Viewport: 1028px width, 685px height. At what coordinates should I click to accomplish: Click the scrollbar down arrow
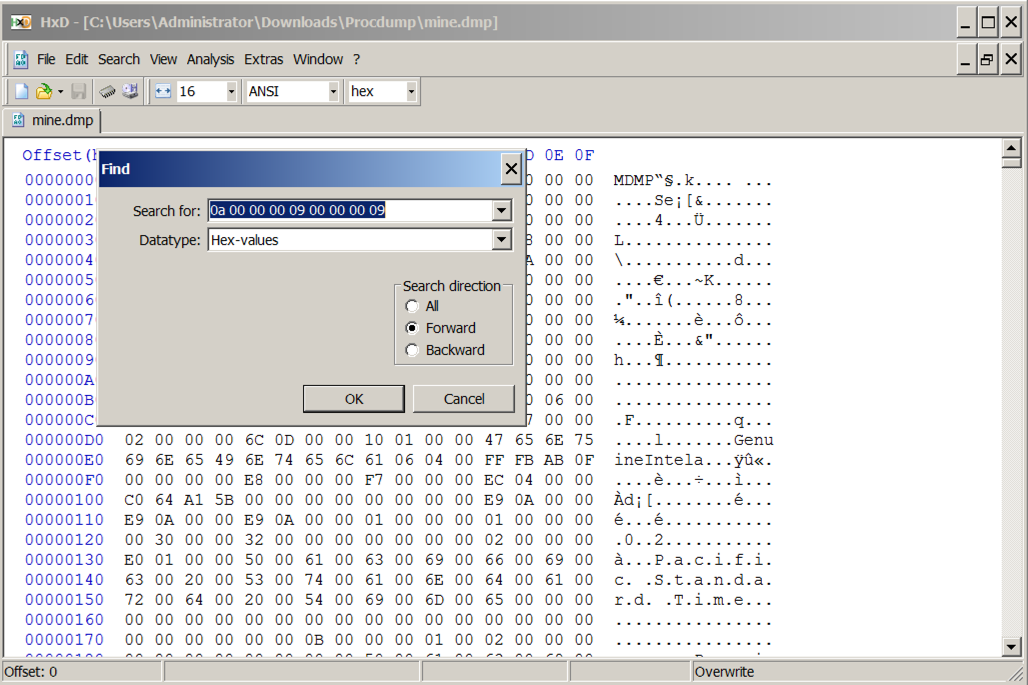click(1011, 646)
